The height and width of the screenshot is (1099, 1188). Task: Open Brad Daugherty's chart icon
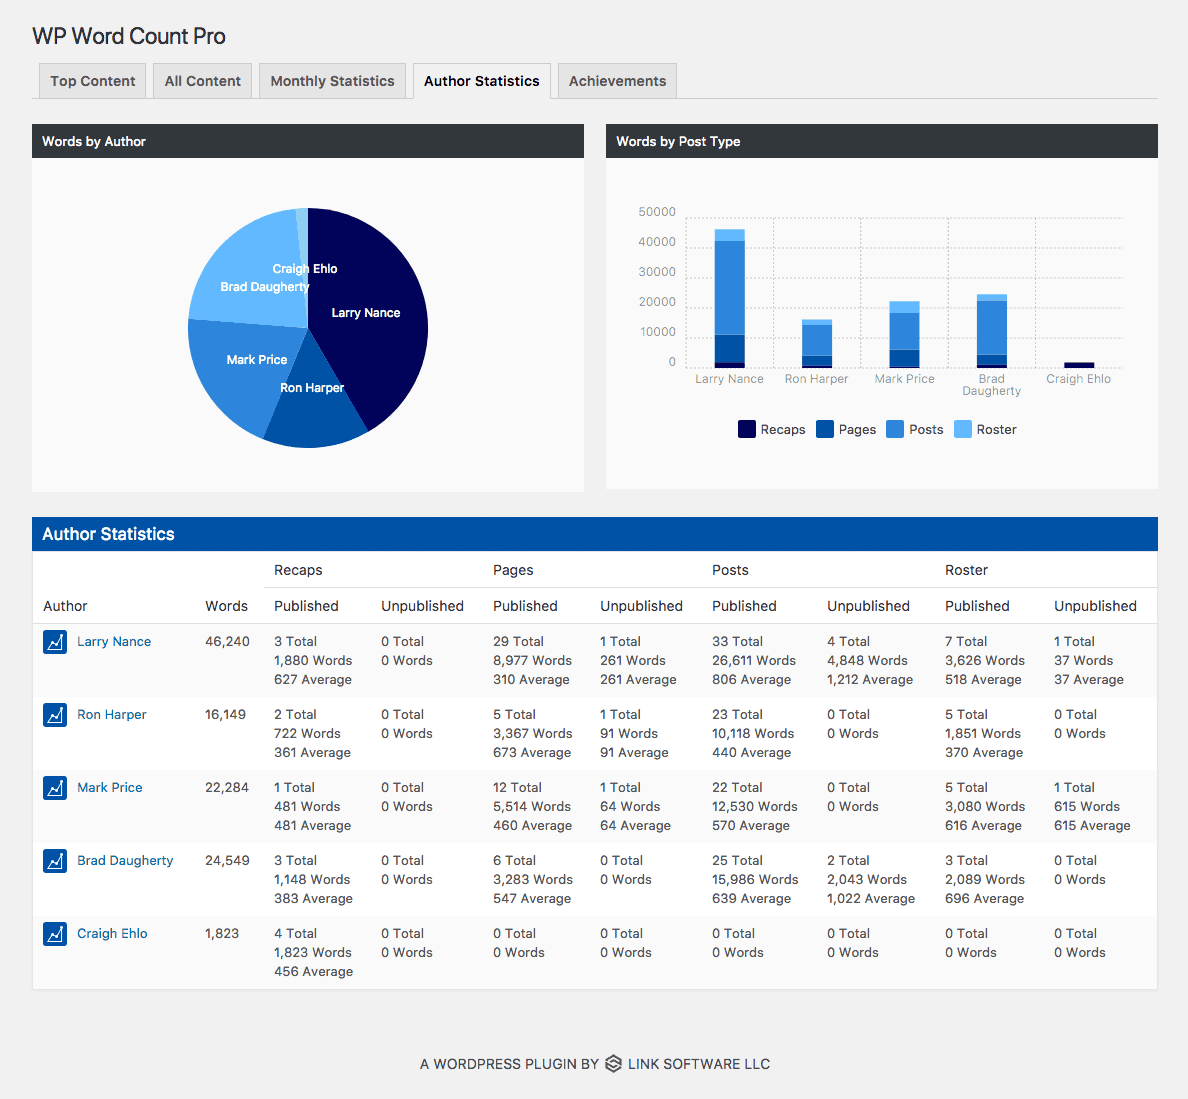click(x=55, y=860)
